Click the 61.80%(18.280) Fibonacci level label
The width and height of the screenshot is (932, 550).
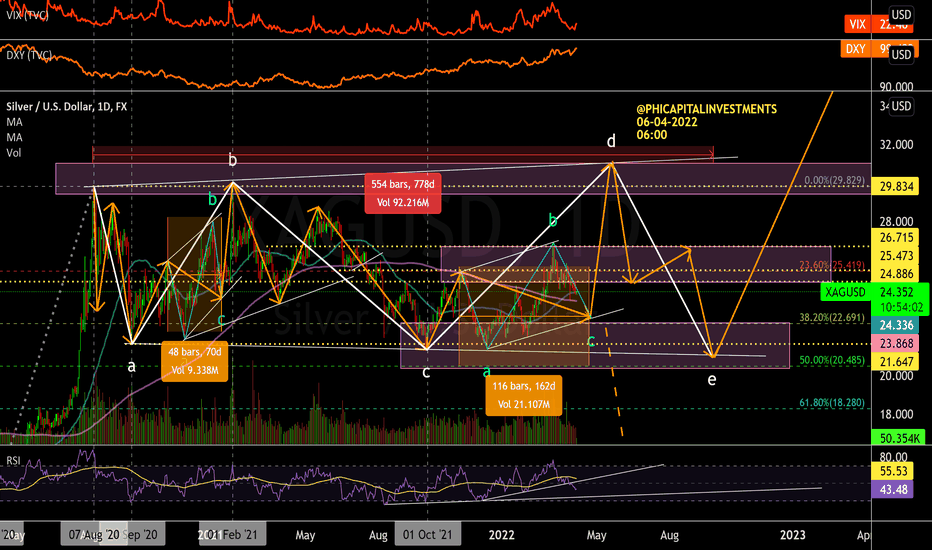[x=832, y=403]
